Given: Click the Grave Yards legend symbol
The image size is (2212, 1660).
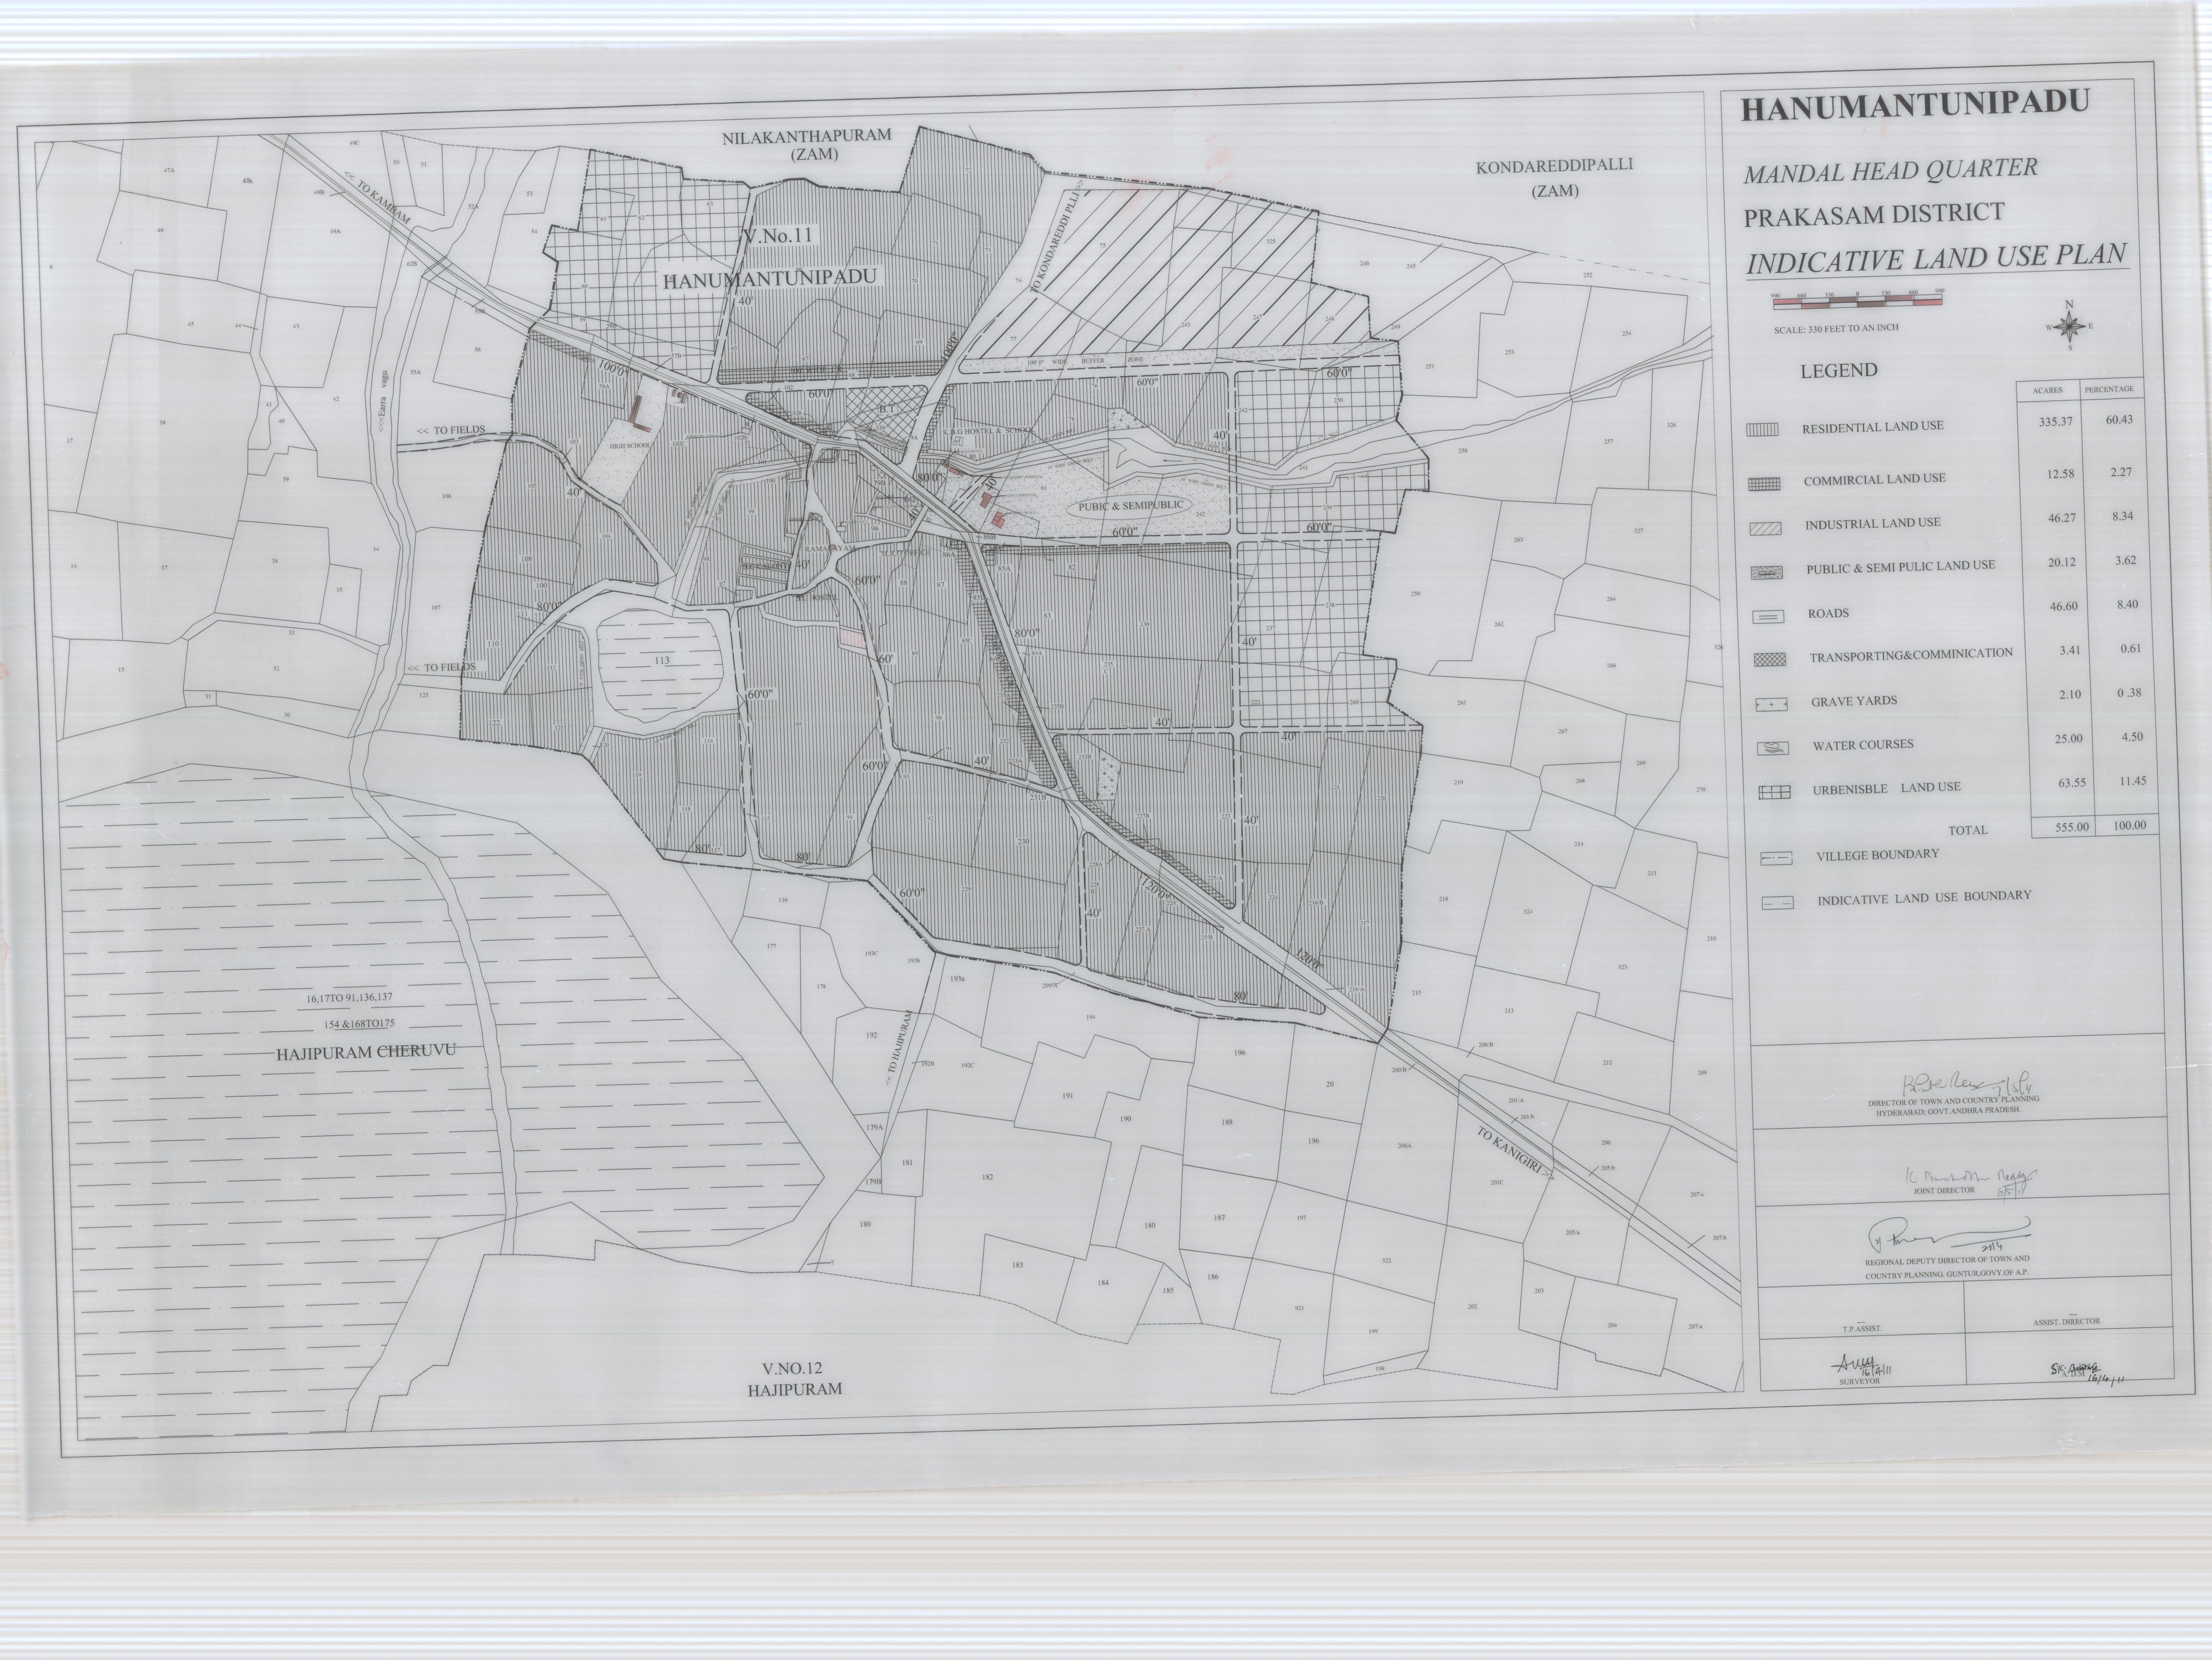Looking at the screenshot, I should tap(1771, 705).
